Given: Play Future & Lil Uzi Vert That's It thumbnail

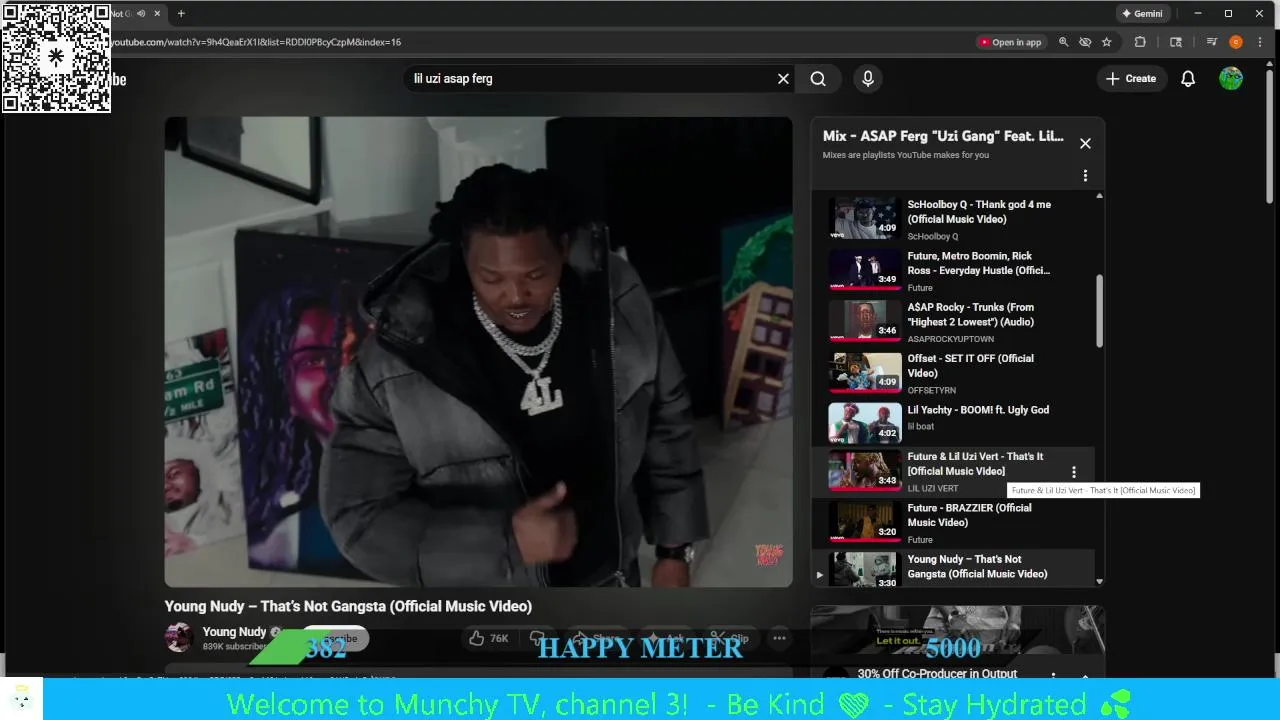Looking at the screenshot, I should click(x=864, y=471).
